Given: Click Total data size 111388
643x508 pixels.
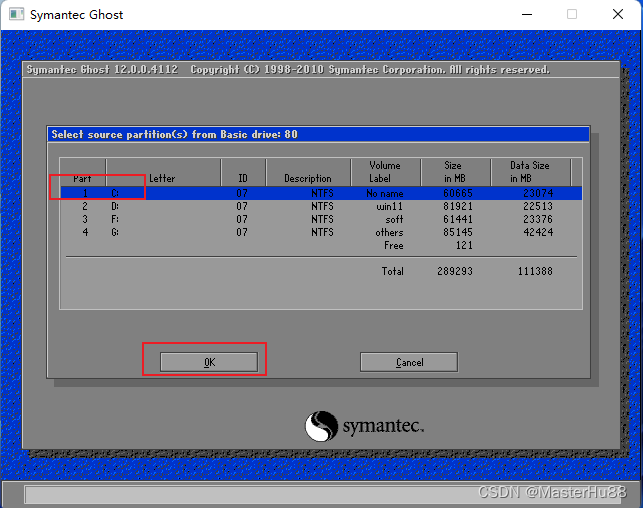Looking at the screenshot, I should click(x=535, y=271).
